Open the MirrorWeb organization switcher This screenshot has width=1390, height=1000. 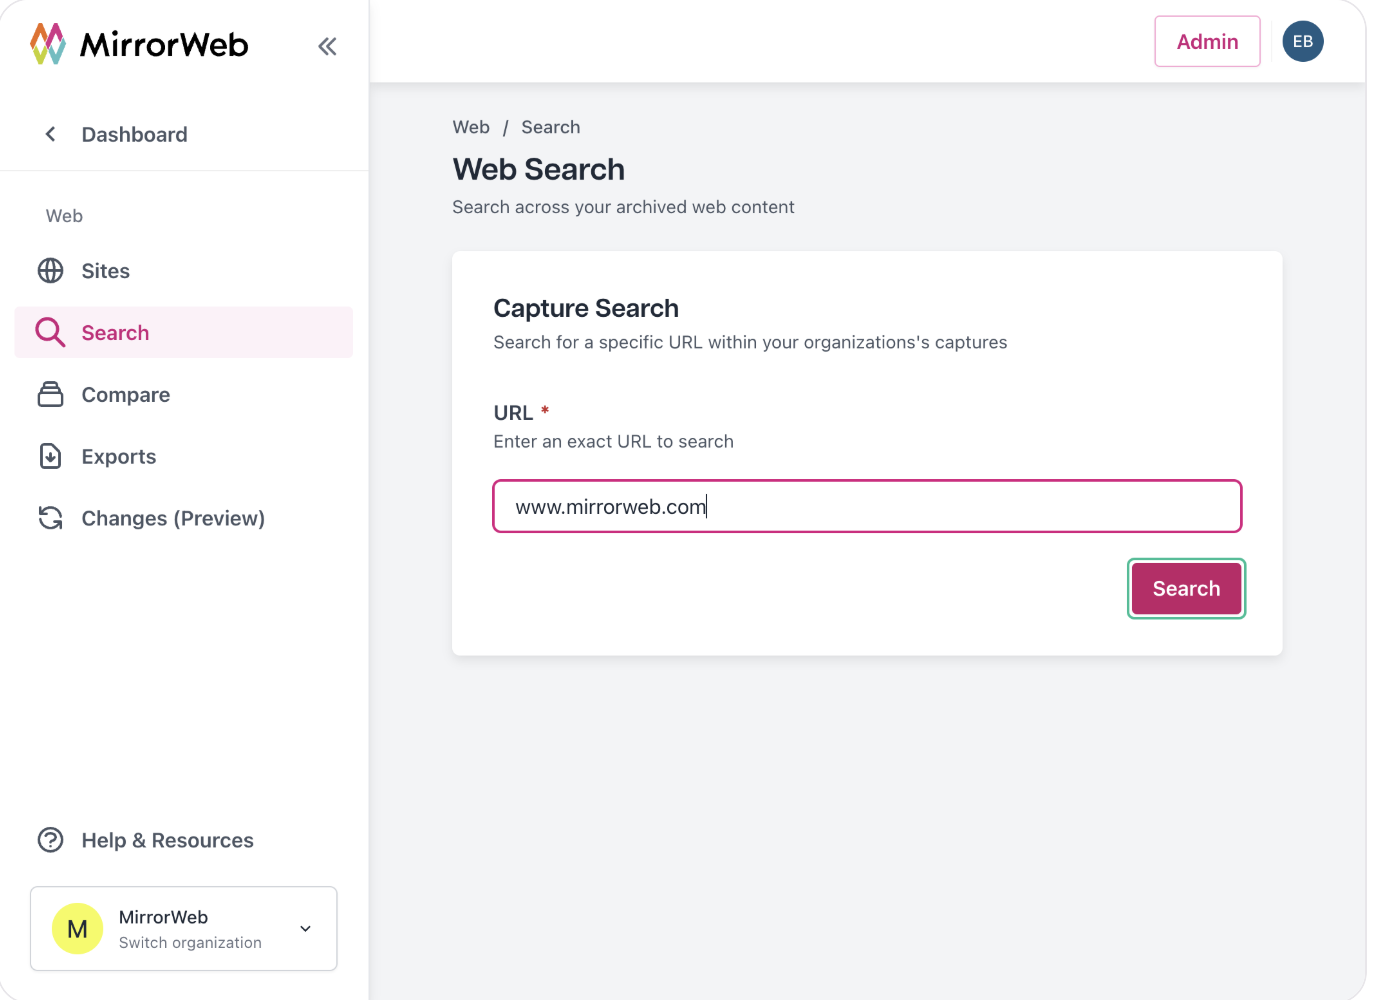pyautogui.click(x=184, y=929)
